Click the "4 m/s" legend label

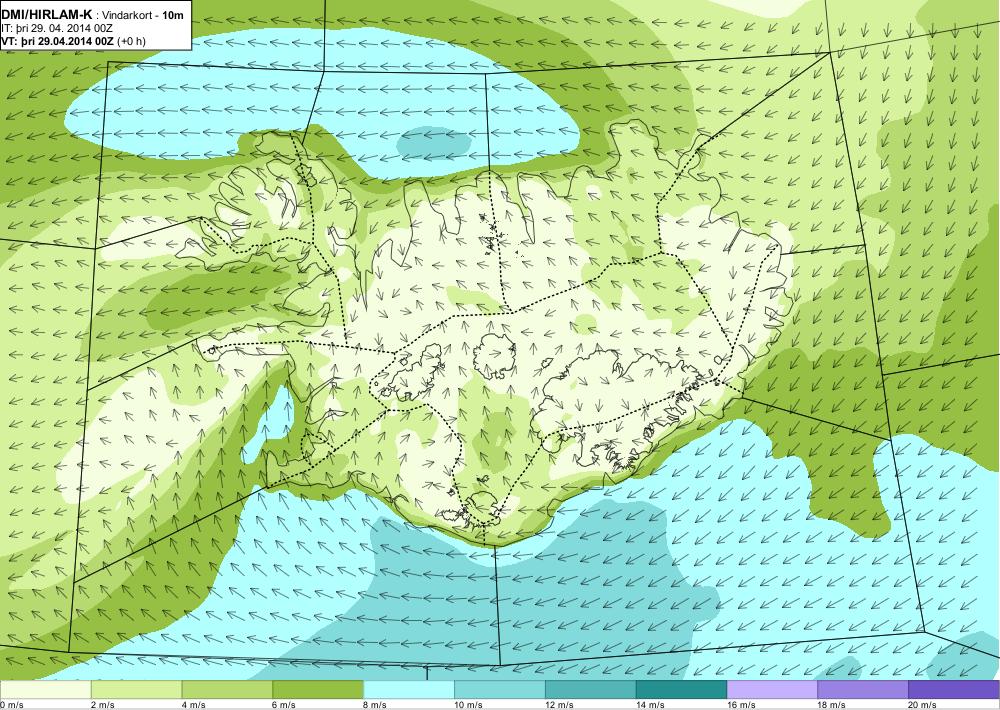[195, 705]
